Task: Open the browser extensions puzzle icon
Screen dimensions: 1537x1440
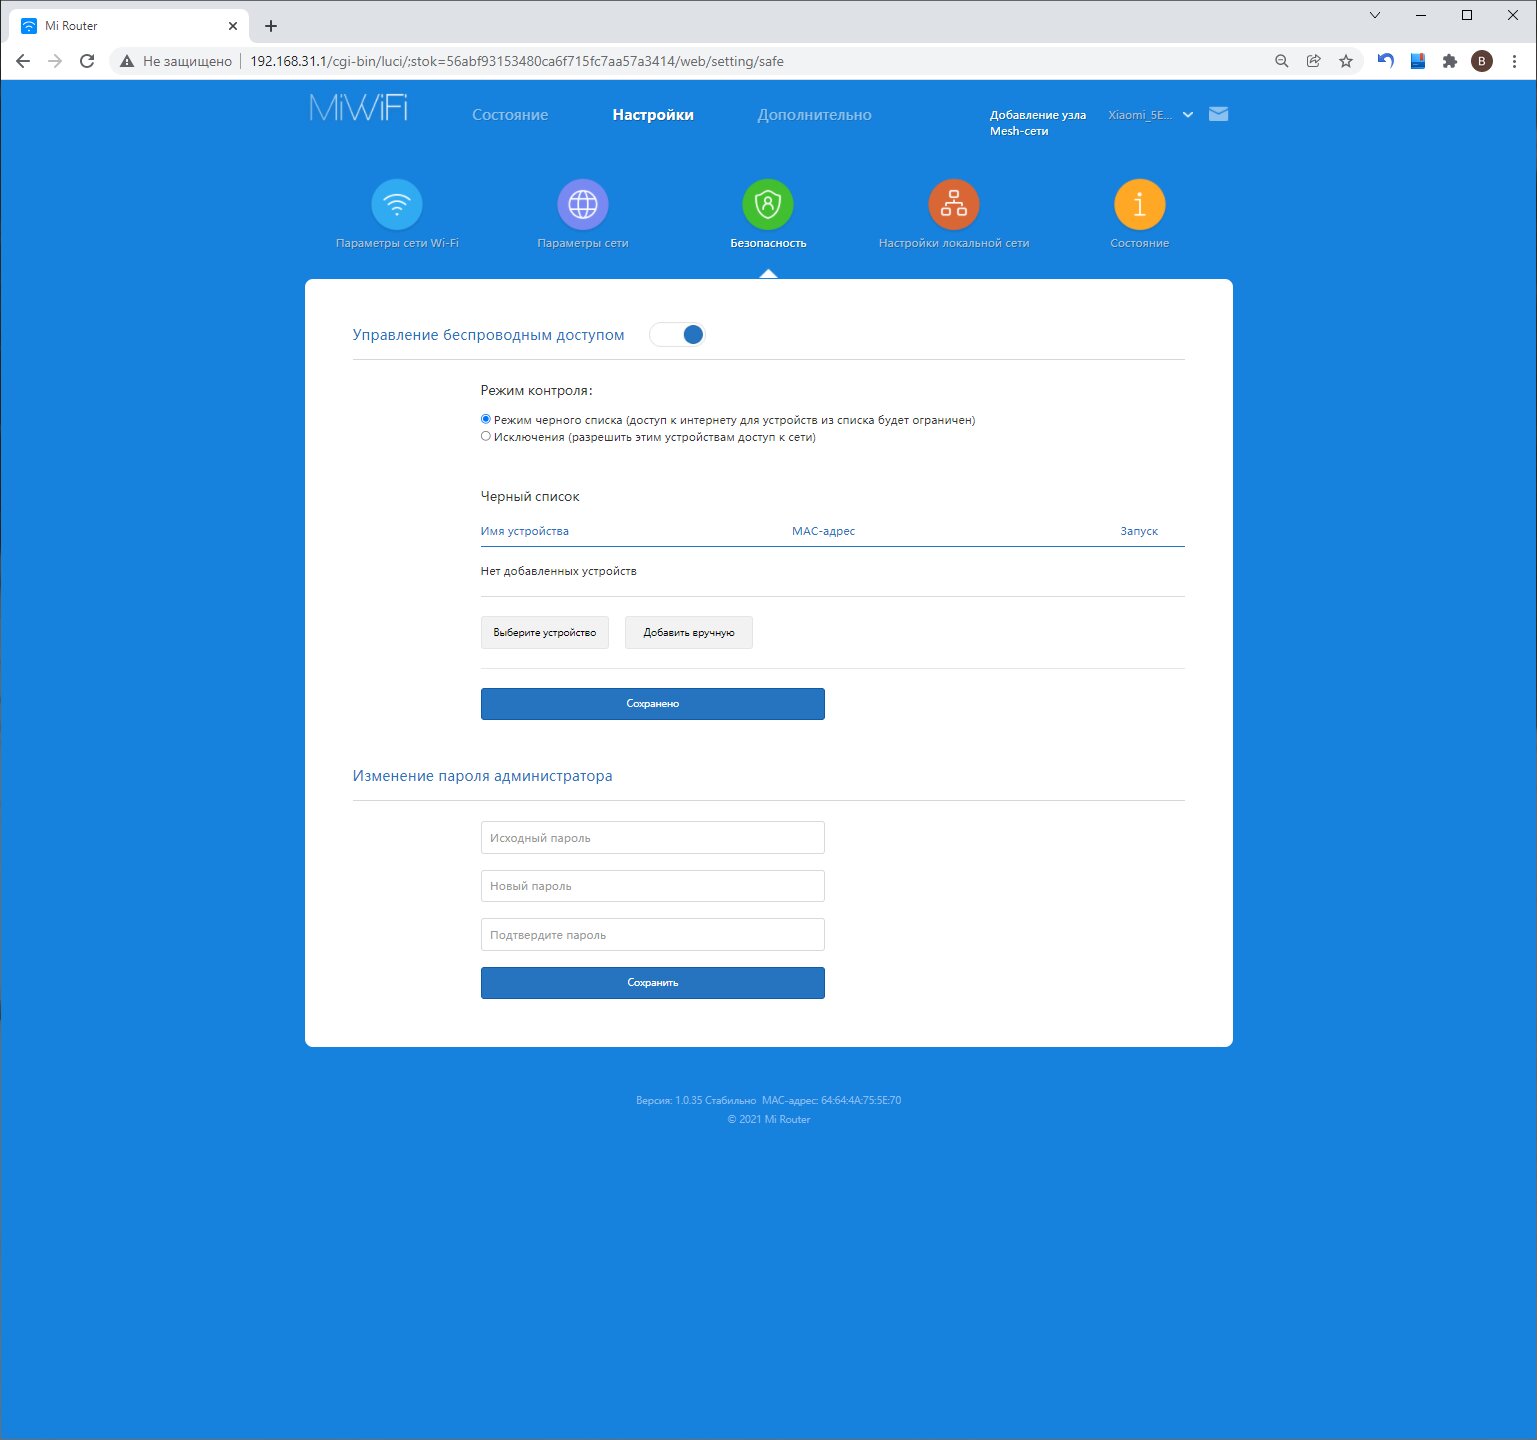Action: point(1449,61)
